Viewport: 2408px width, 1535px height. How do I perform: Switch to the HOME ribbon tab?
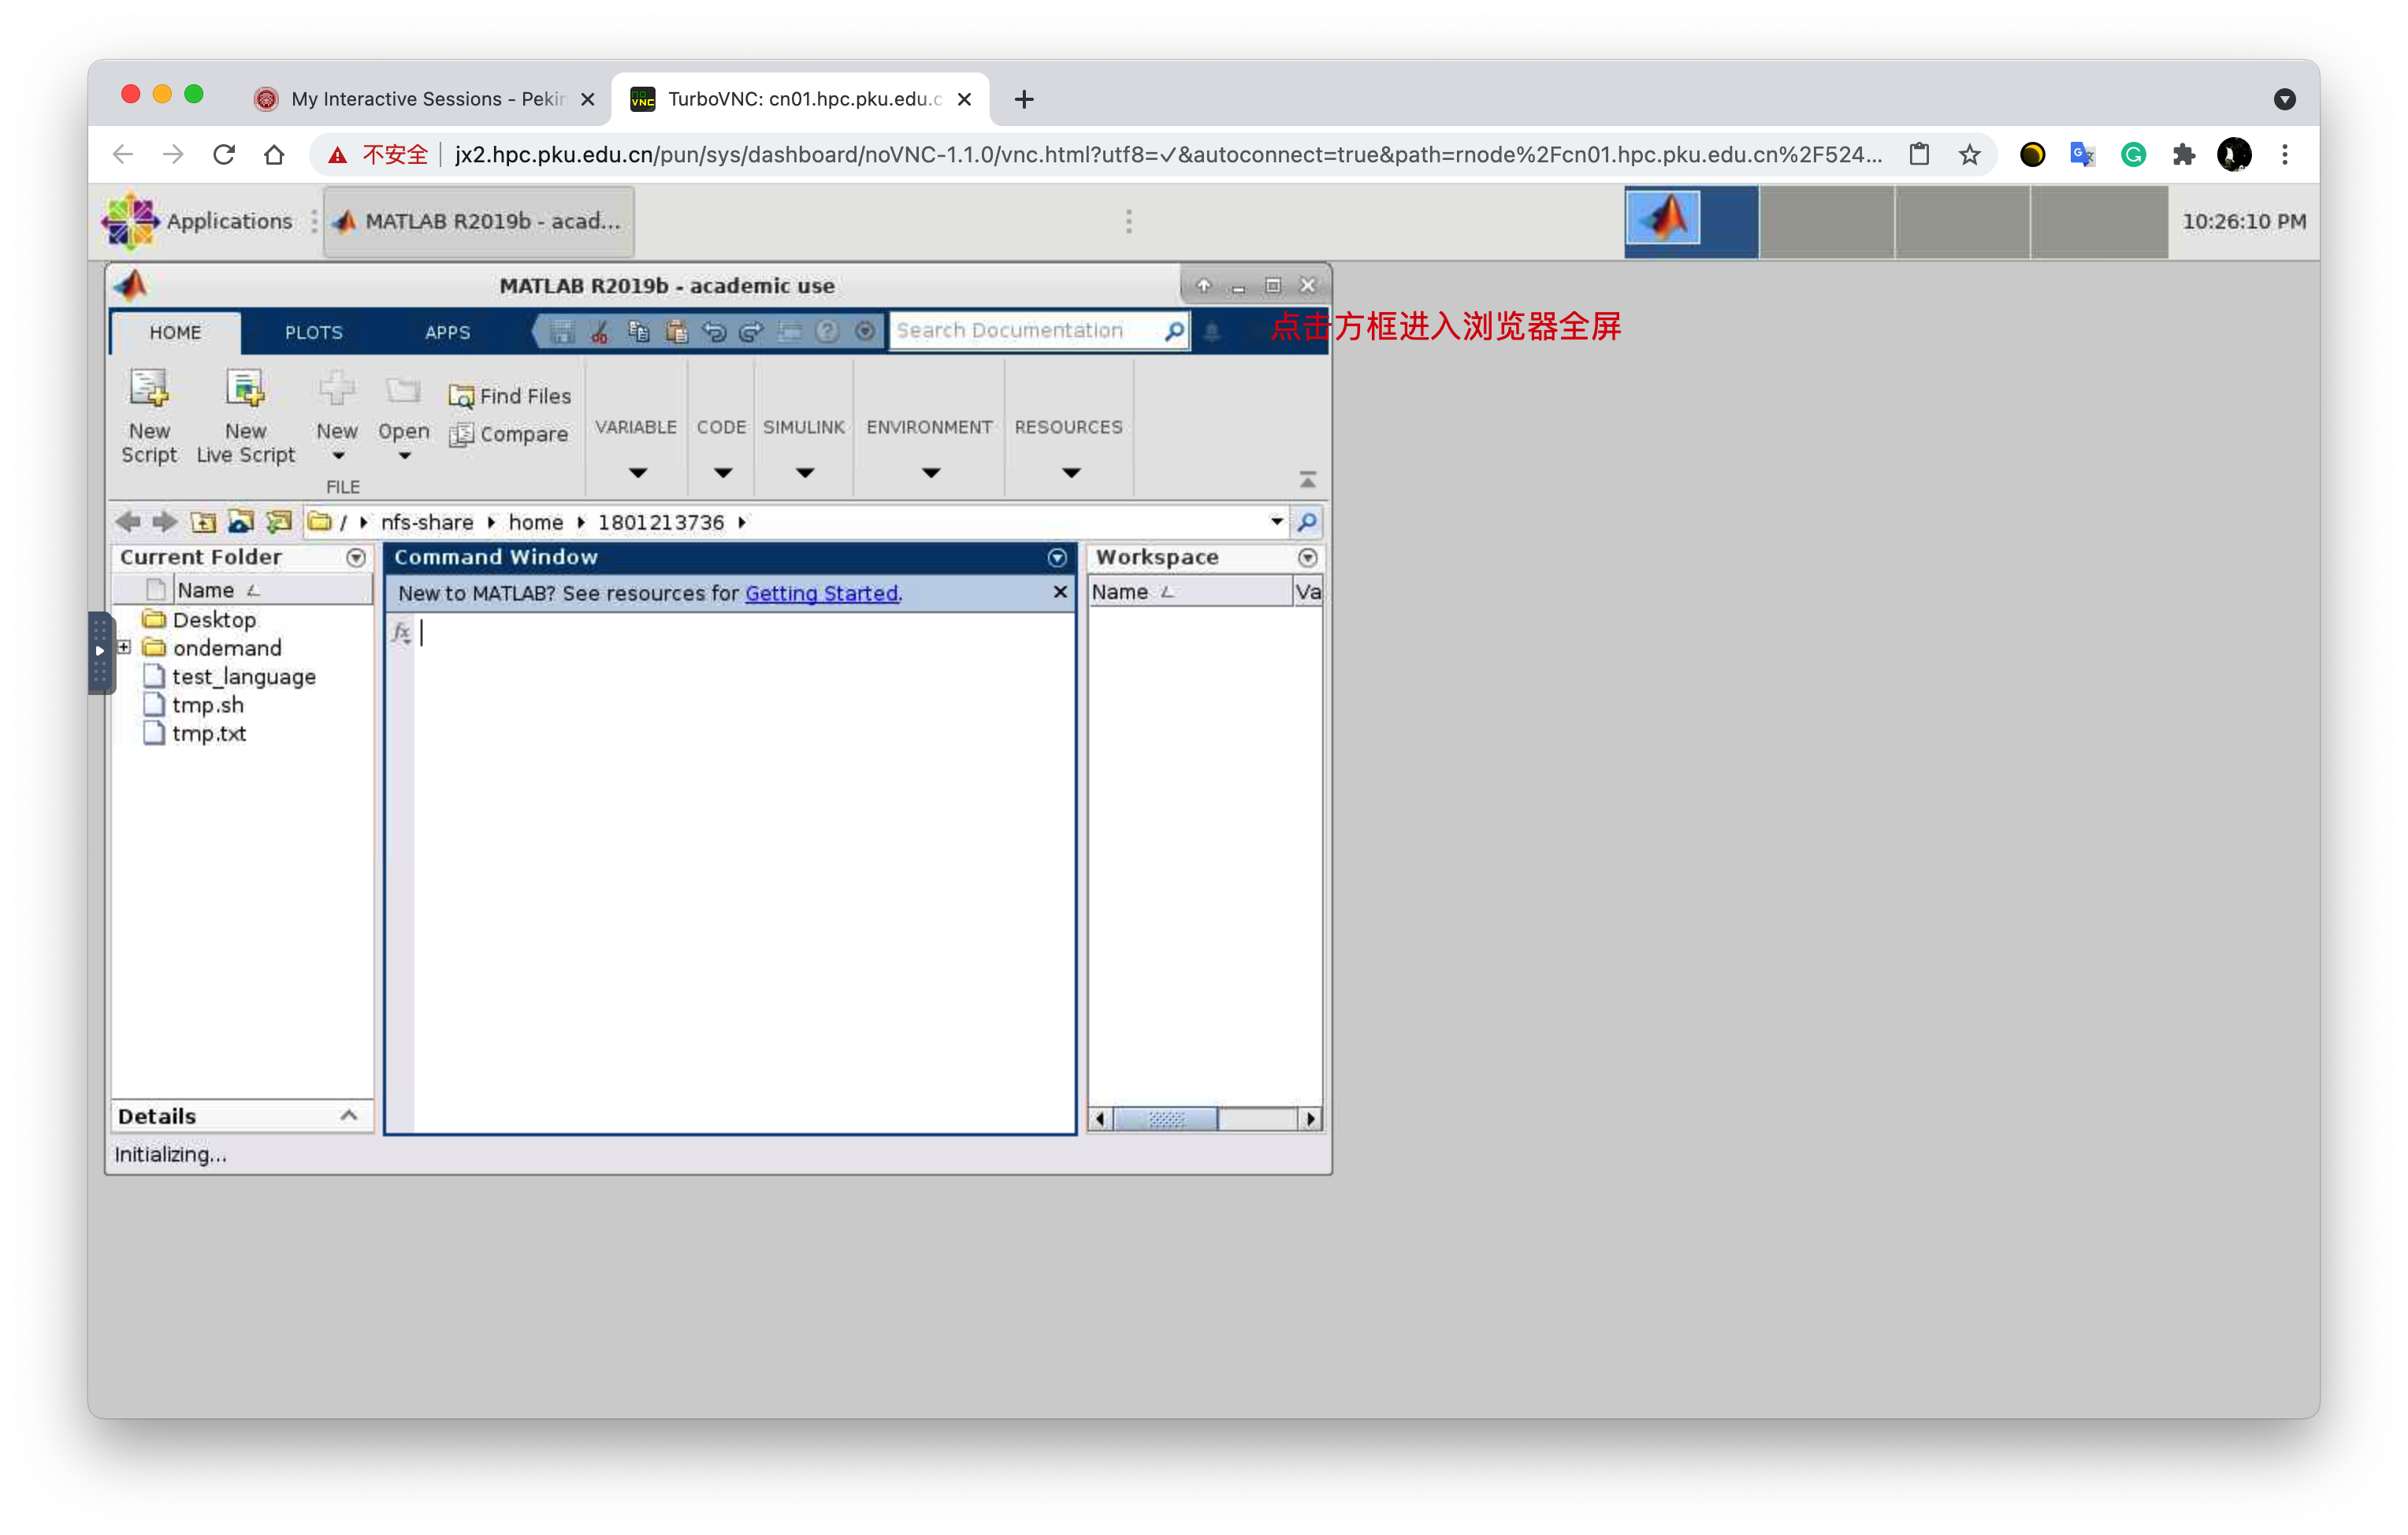pyautogui.click(x=175, y=332)
